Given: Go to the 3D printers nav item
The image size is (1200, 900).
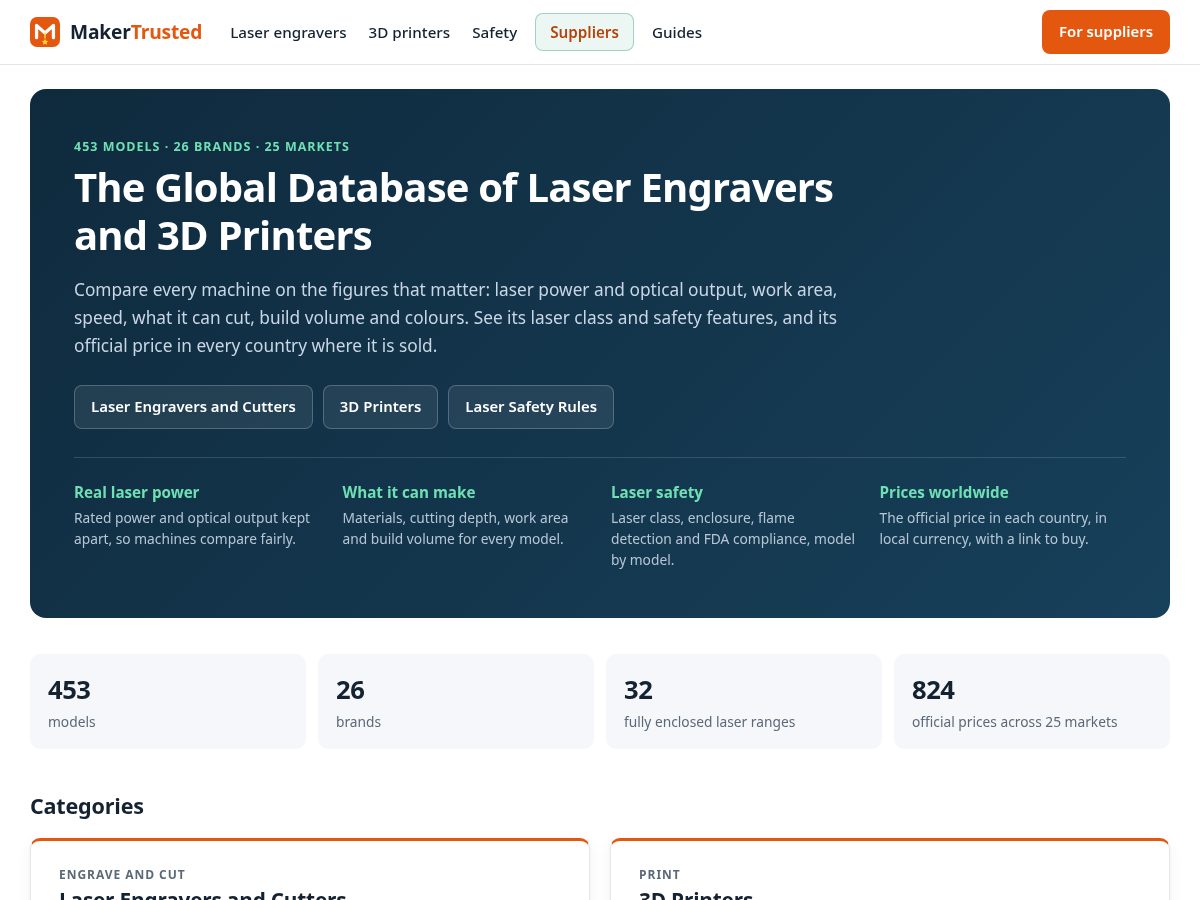Looking at the screenshot, I should 409,32.
